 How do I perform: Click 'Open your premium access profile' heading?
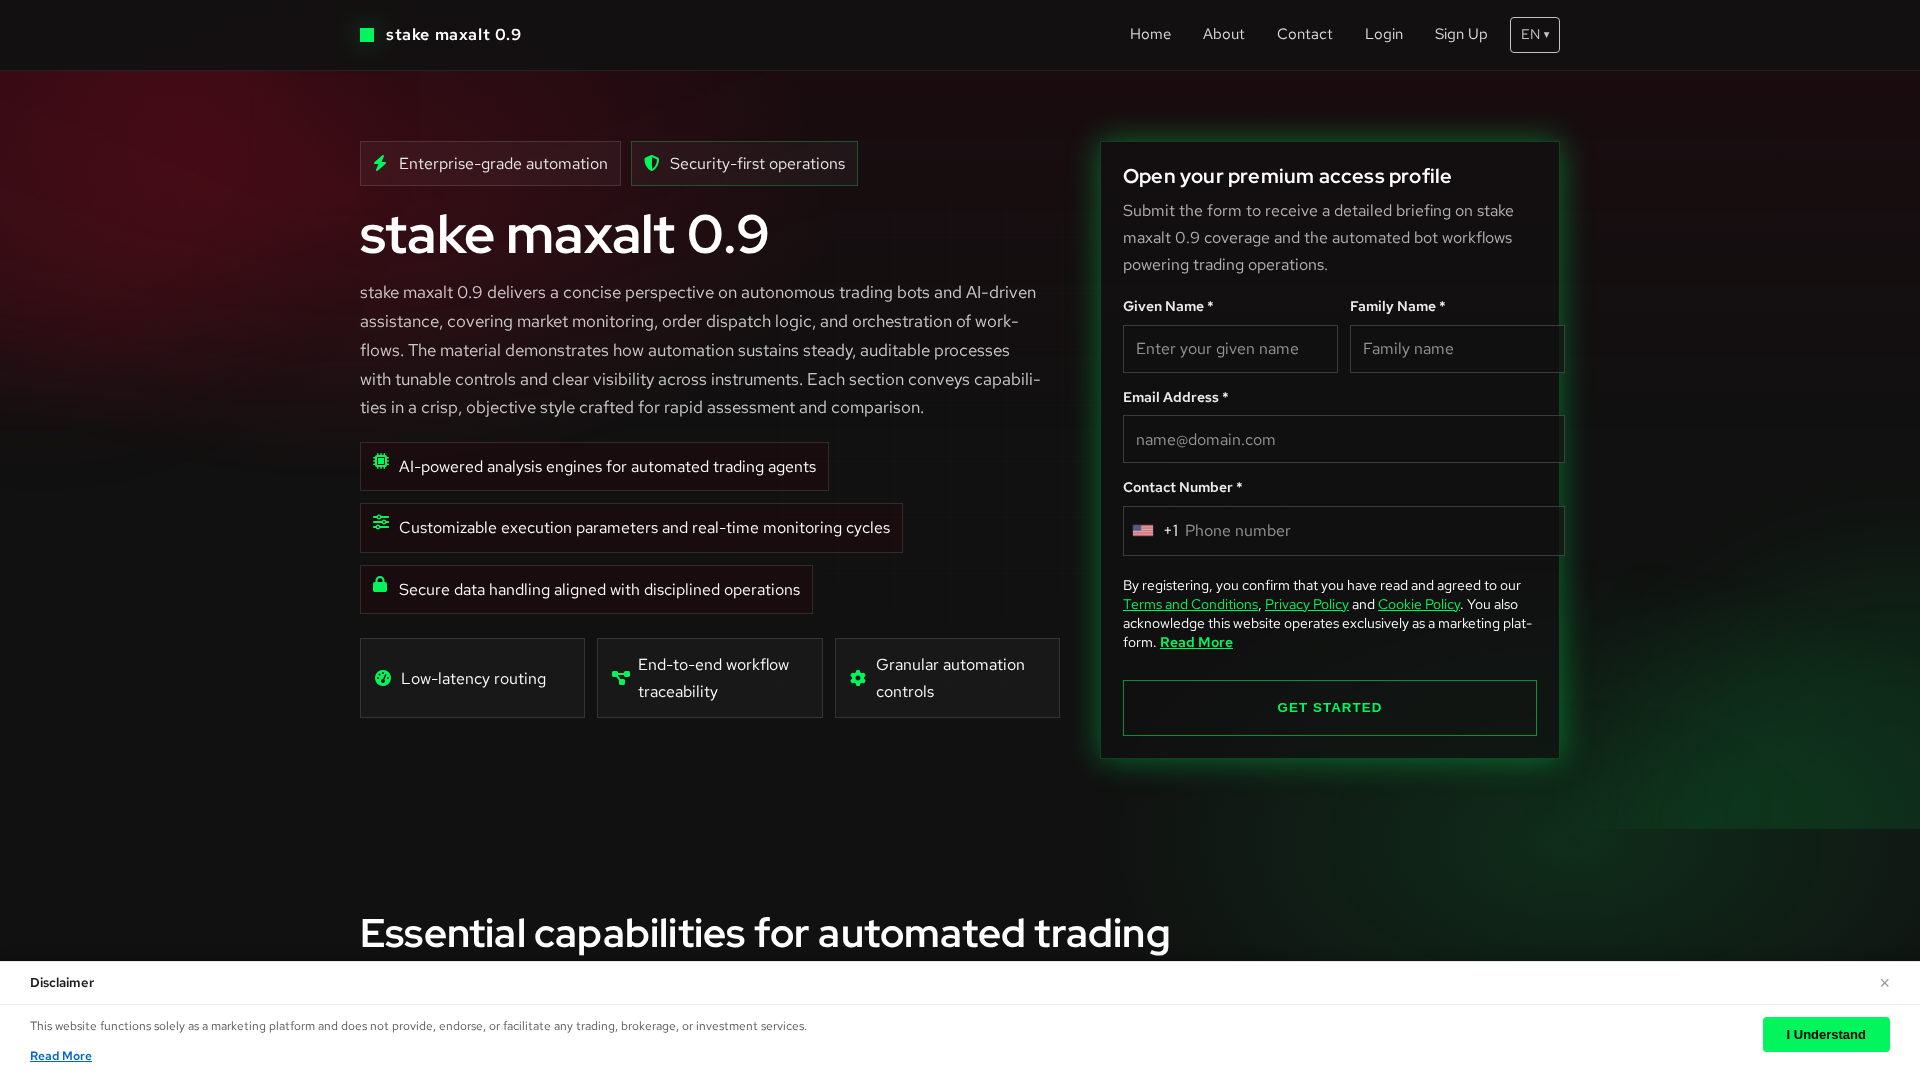click(1287, 176)
